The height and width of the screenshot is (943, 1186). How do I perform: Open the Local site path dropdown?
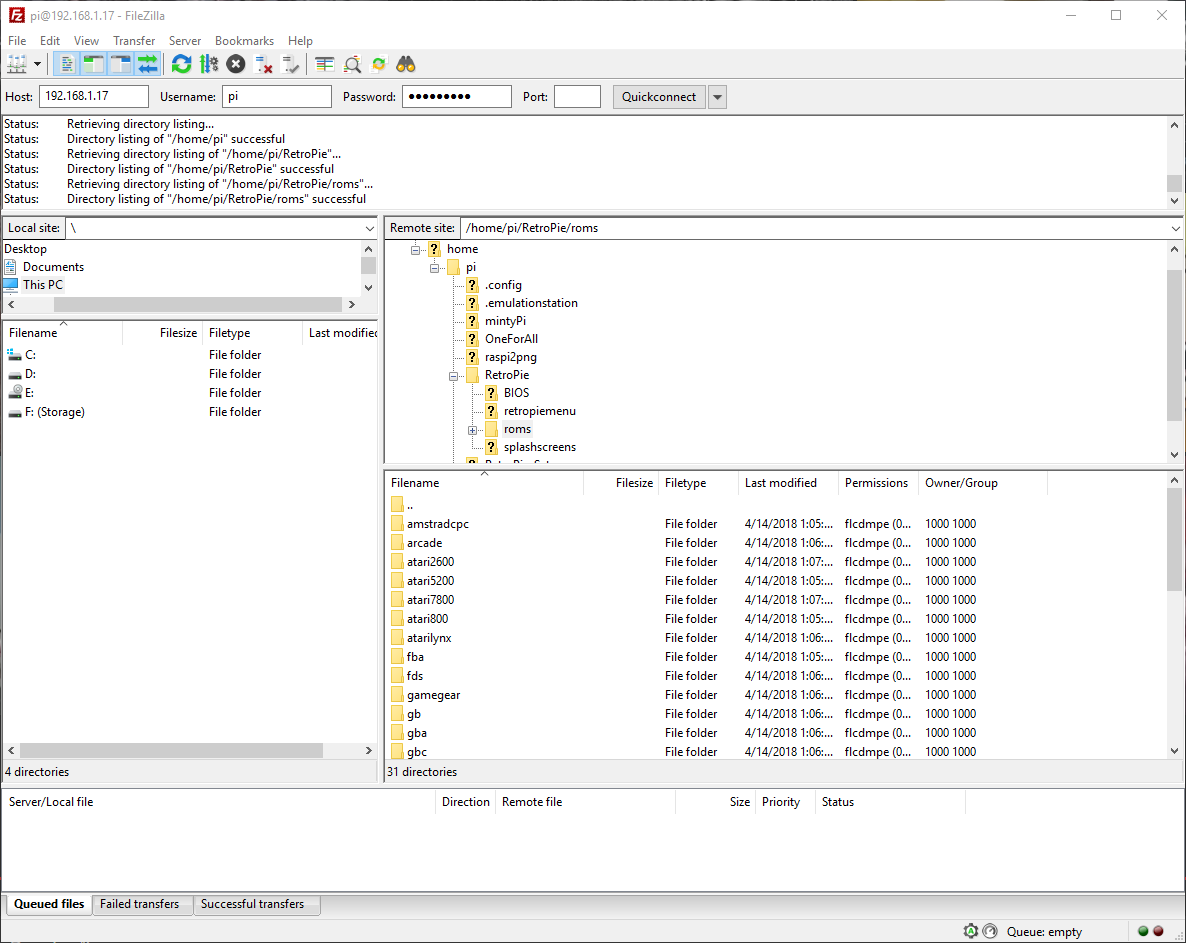369,228
